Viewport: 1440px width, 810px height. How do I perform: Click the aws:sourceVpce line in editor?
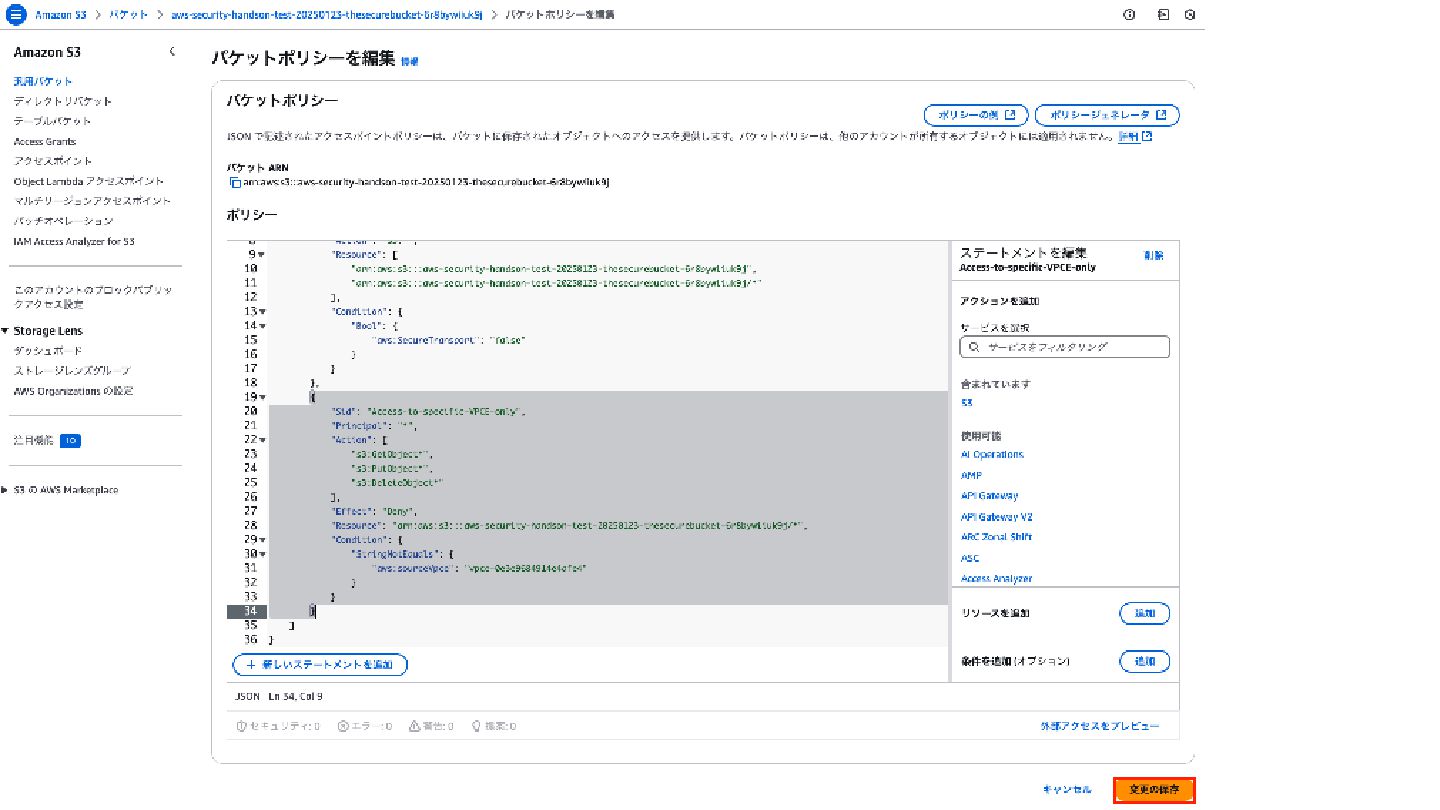pyautogui.click(x=478, y=567)
